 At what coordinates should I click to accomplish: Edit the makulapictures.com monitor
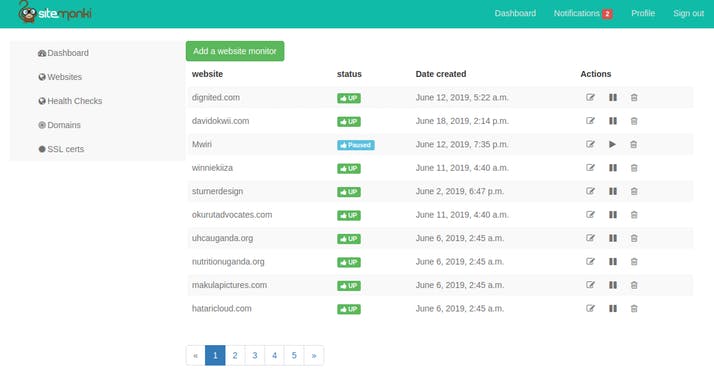pyautogui.click(x=590, y=285)
